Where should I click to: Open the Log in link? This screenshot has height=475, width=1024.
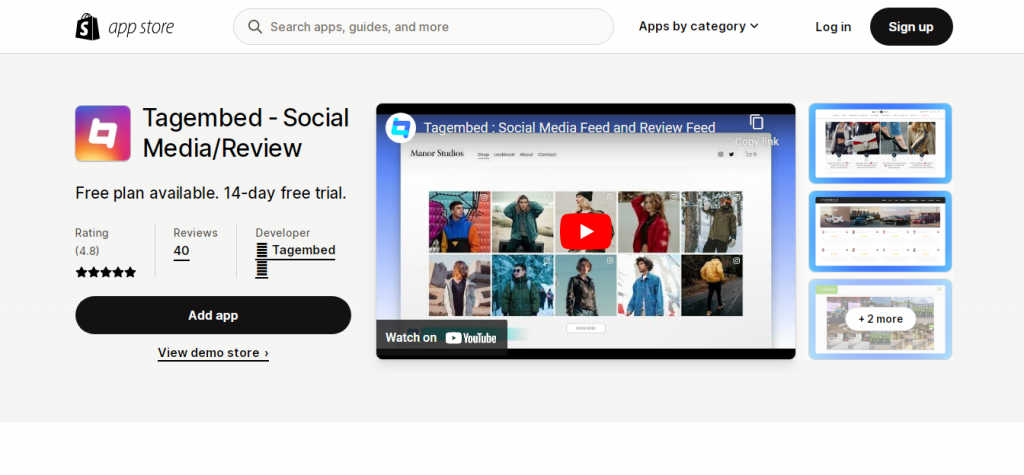pyautogui.click(x=833, y=27)
